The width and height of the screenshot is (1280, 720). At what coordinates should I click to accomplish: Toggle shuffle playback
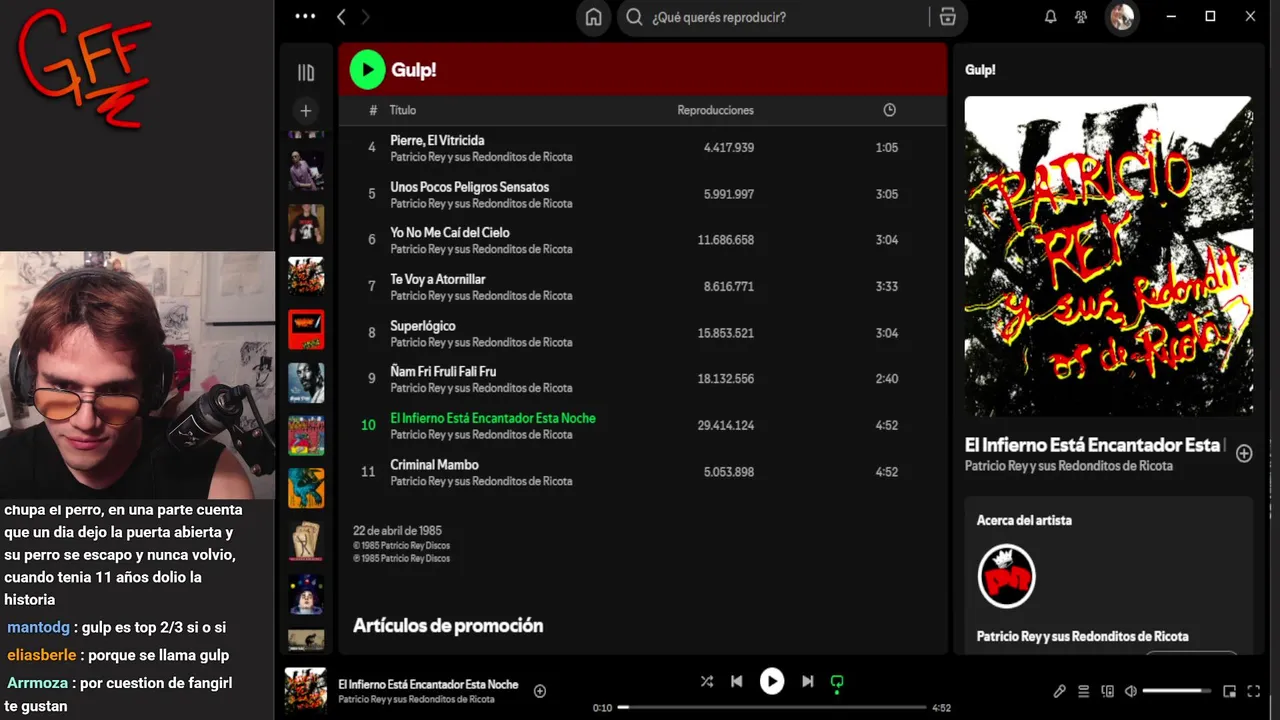coord(707,681)
